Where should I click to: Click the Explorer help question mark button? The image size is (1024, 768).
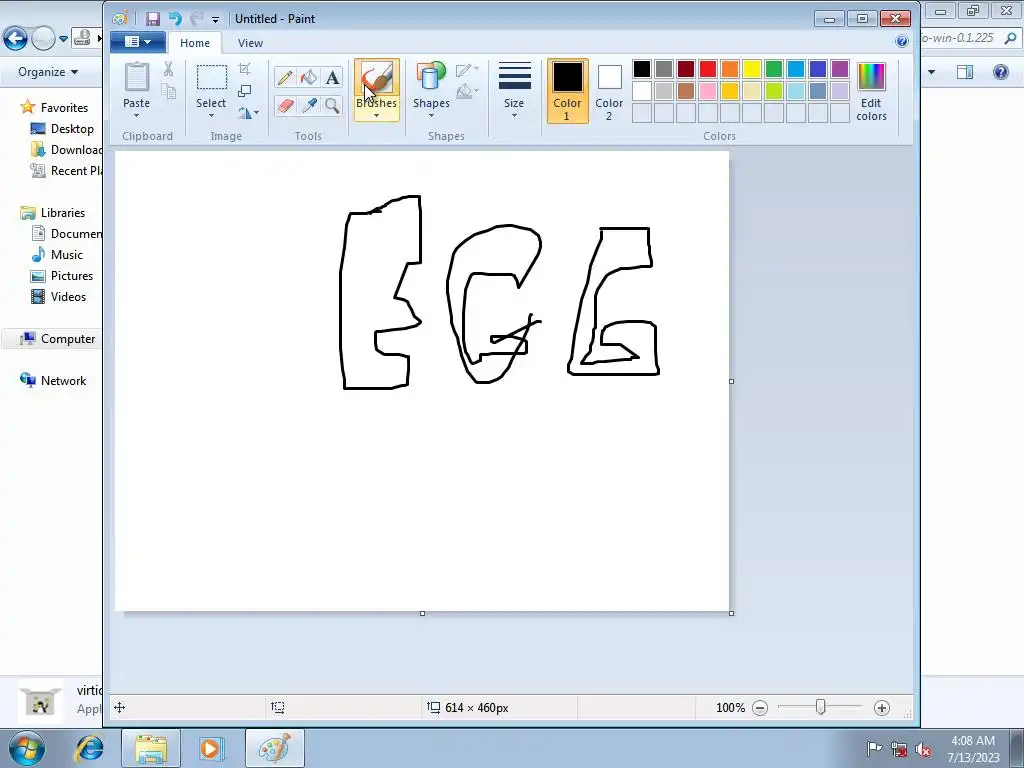point(1000,72)
